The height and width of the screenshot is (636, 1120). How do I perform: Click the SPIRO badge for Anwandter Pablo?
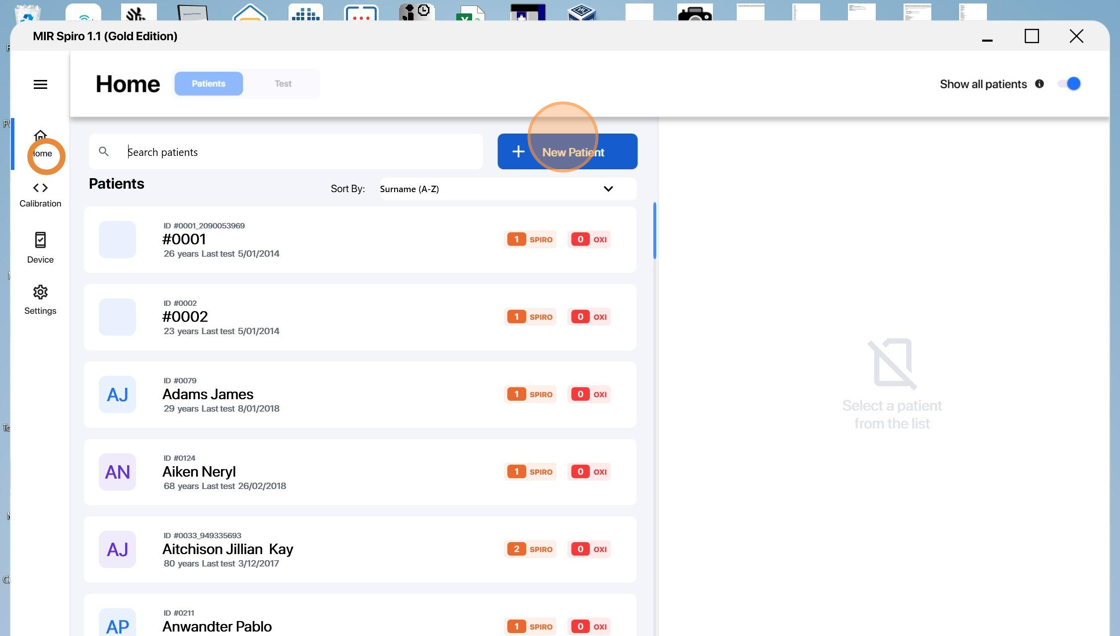coord(531,627)
